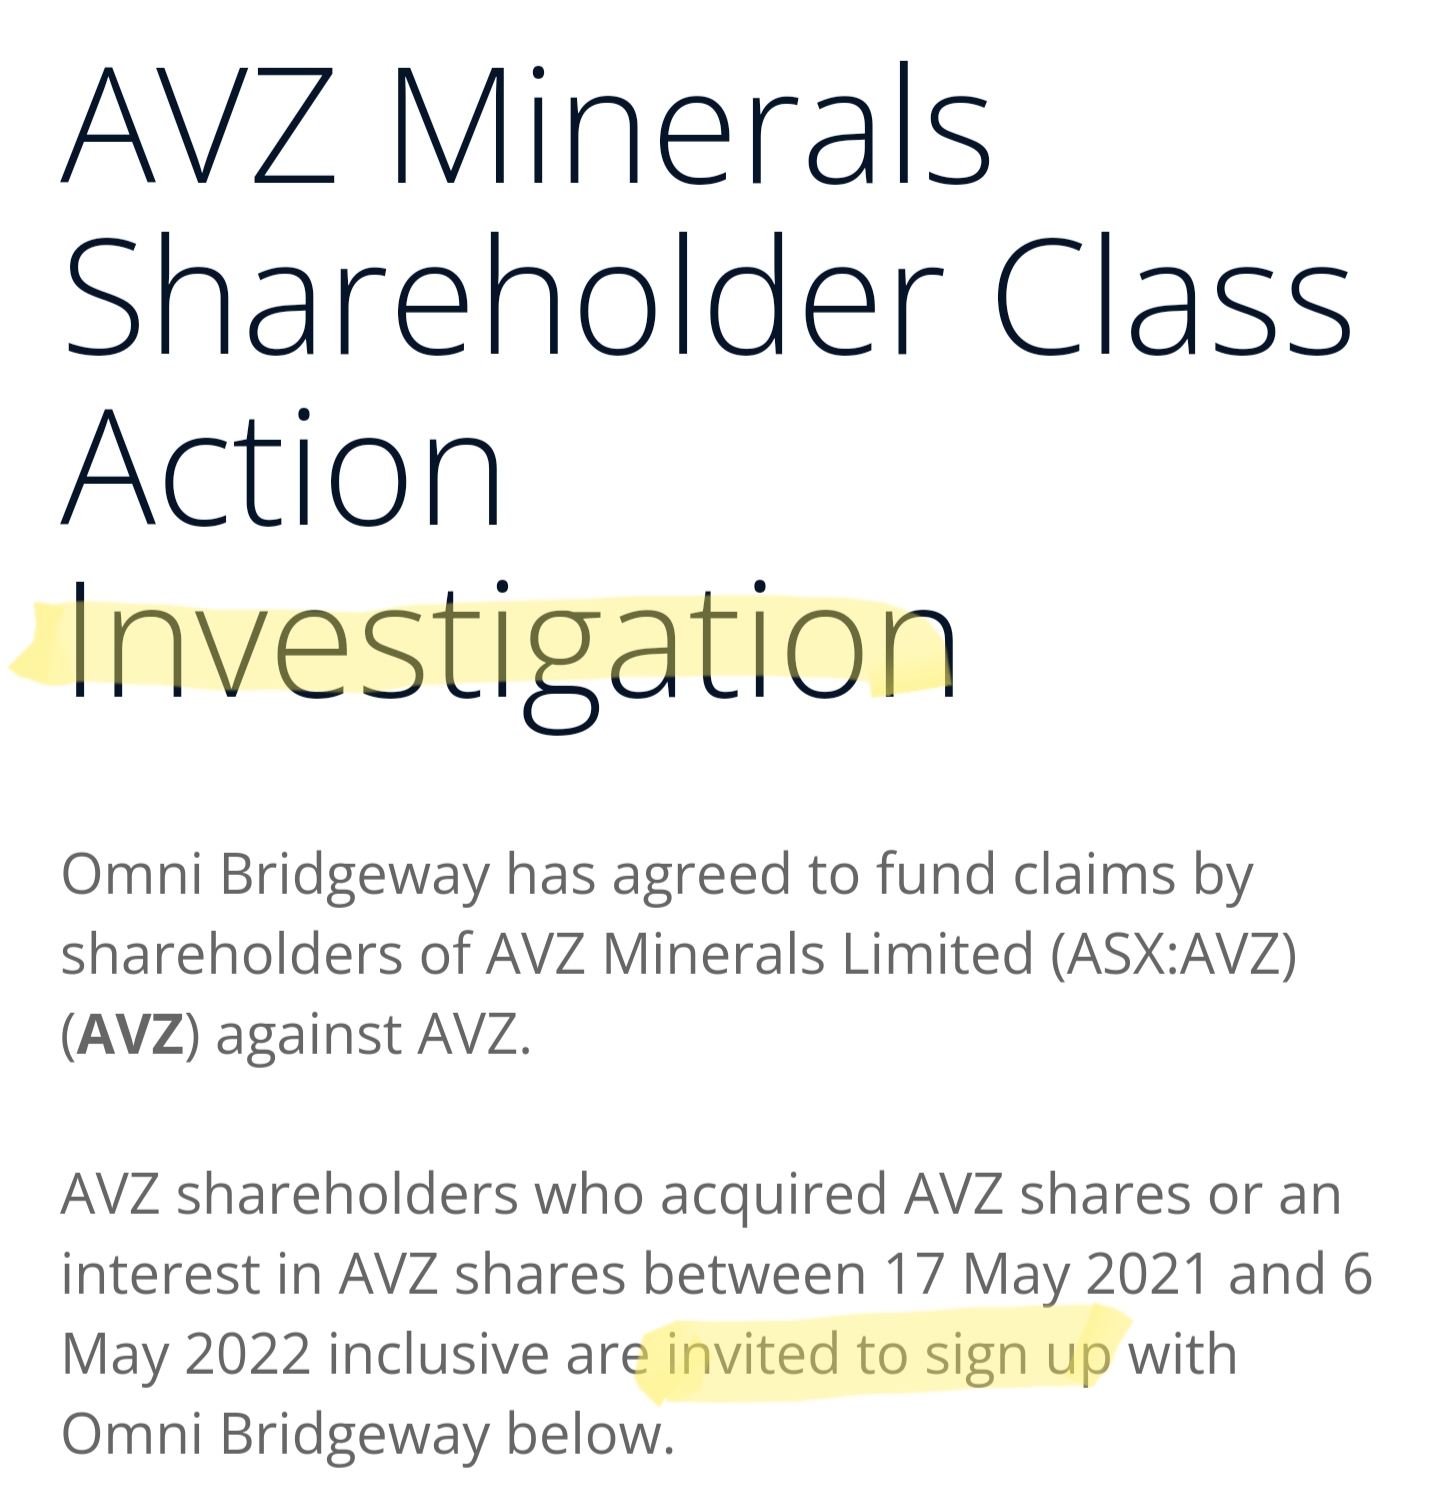The image size is (1440, 1510).
Task: Click the word "inclusive" in the second paragraph
Action: pos(441,1355)
